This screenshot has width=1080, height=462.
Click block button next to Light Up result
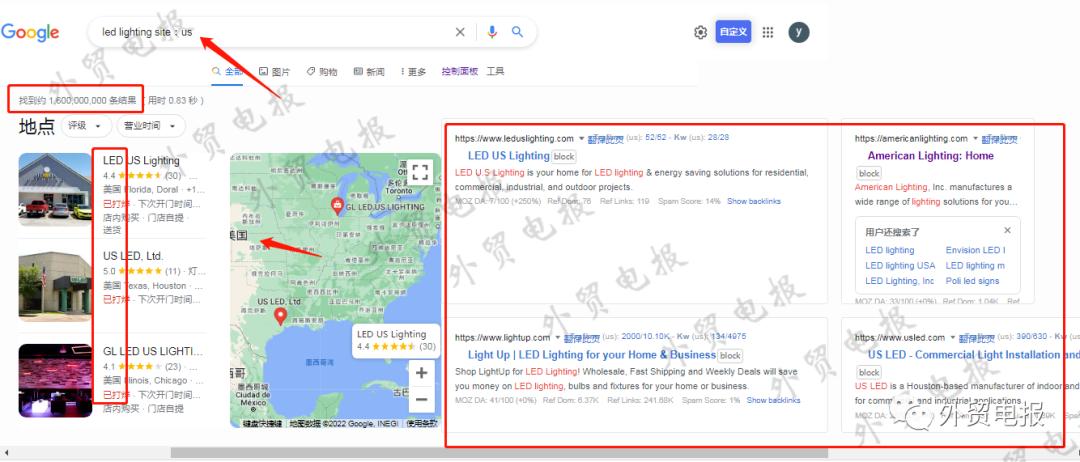[730, 355]
